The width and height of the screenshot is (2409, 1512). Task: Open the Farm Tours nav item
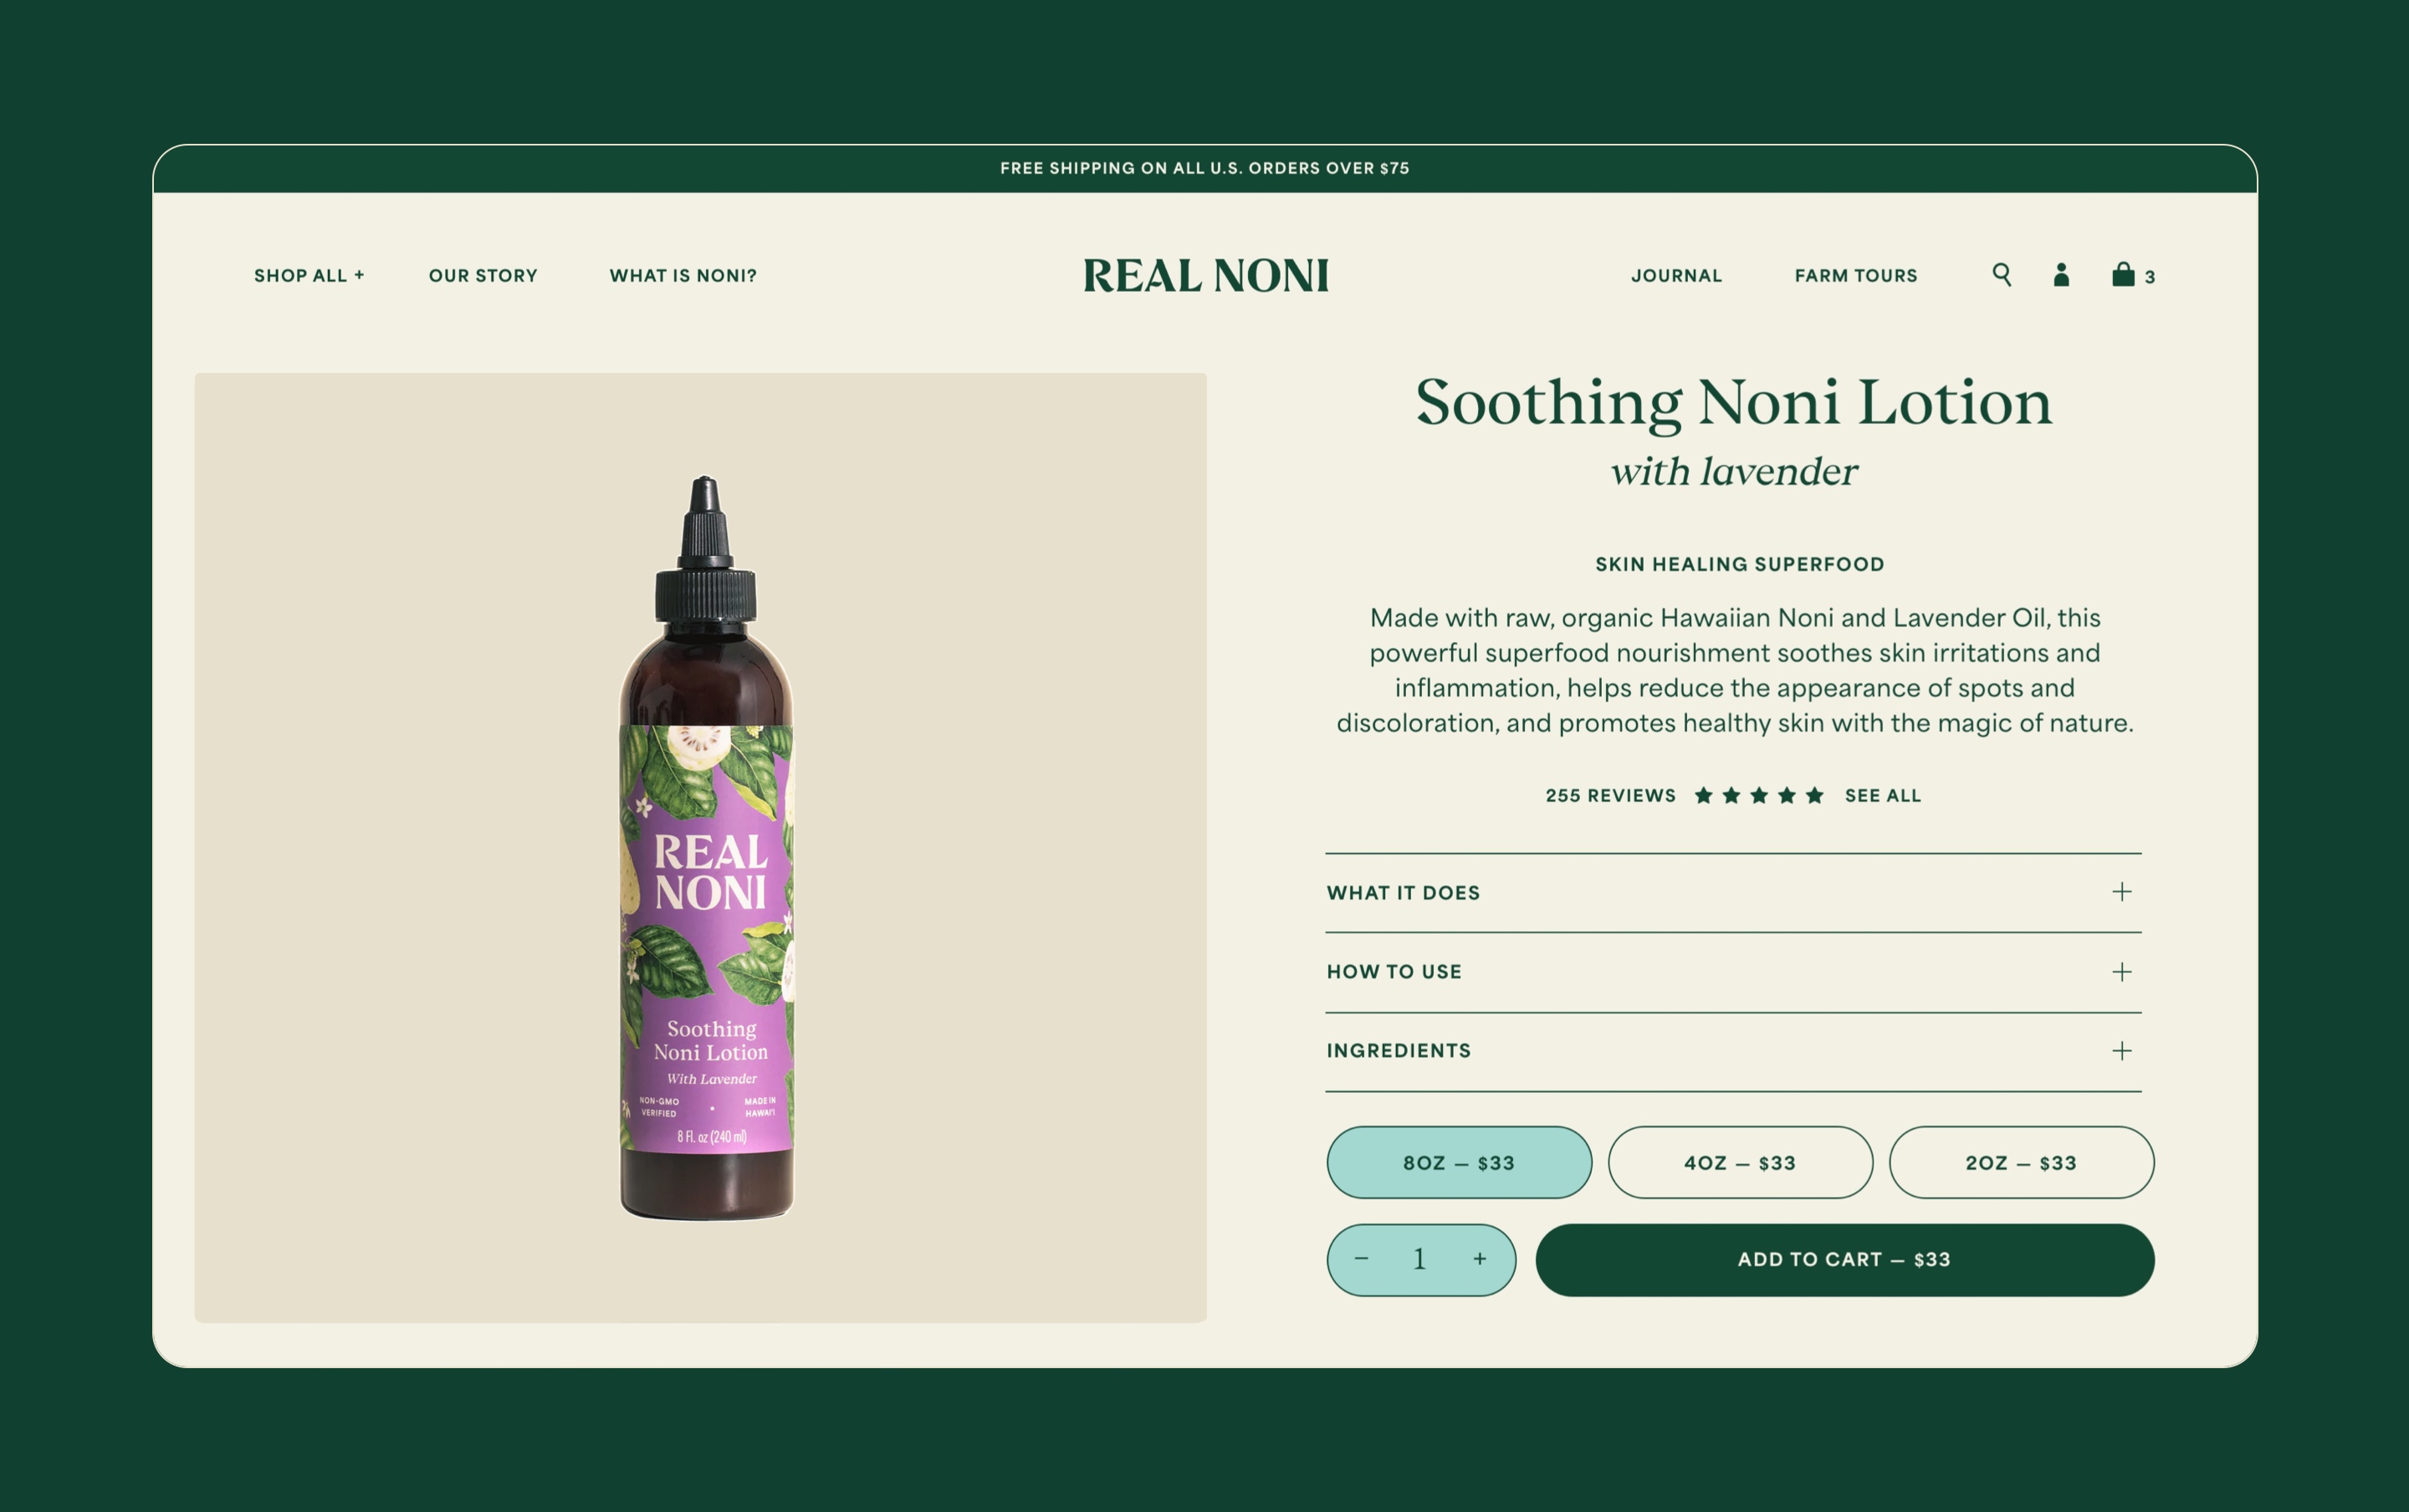coord(1856,275)
